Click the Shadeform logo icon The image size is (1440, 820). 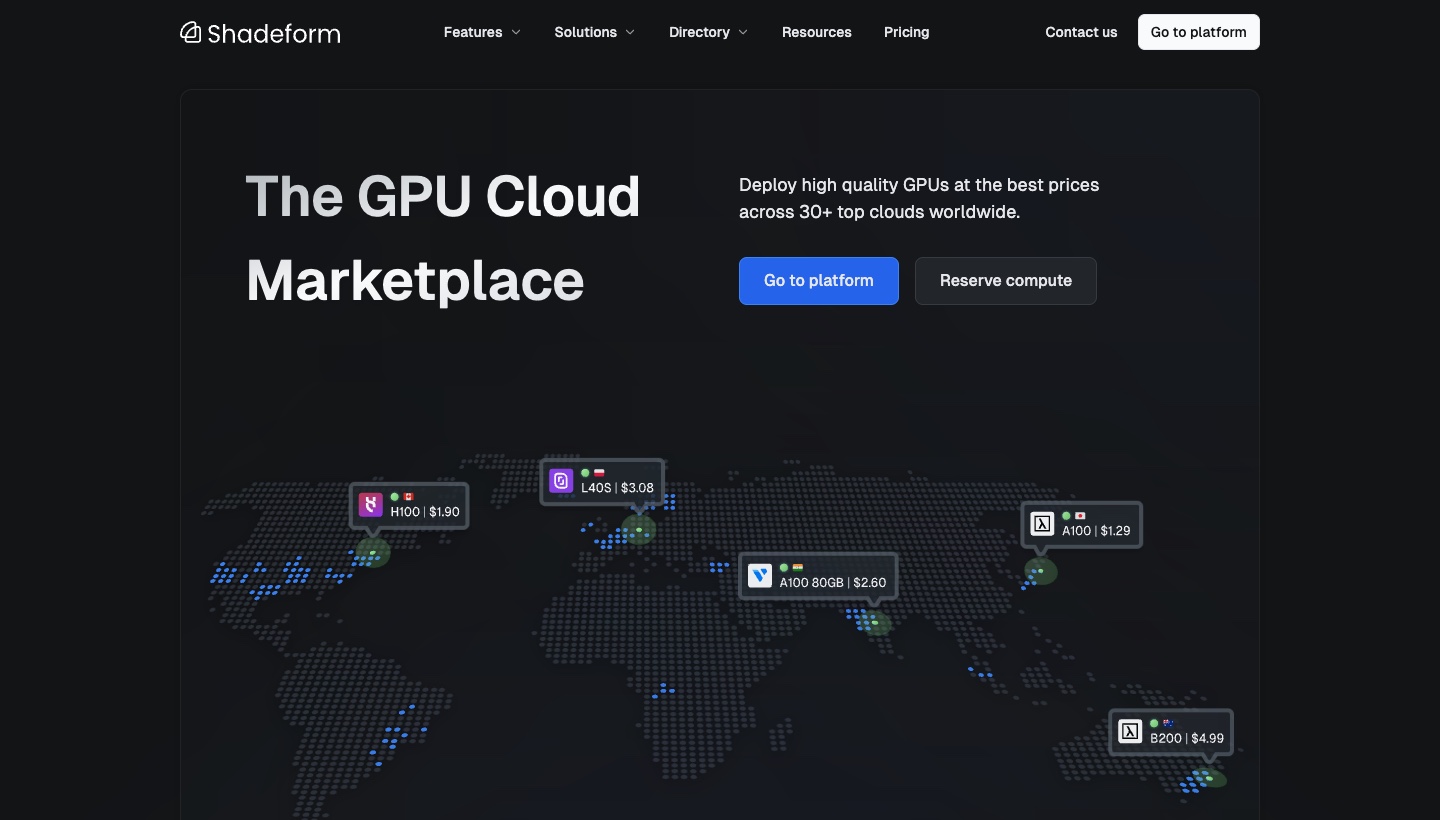(x=190, y=33)
